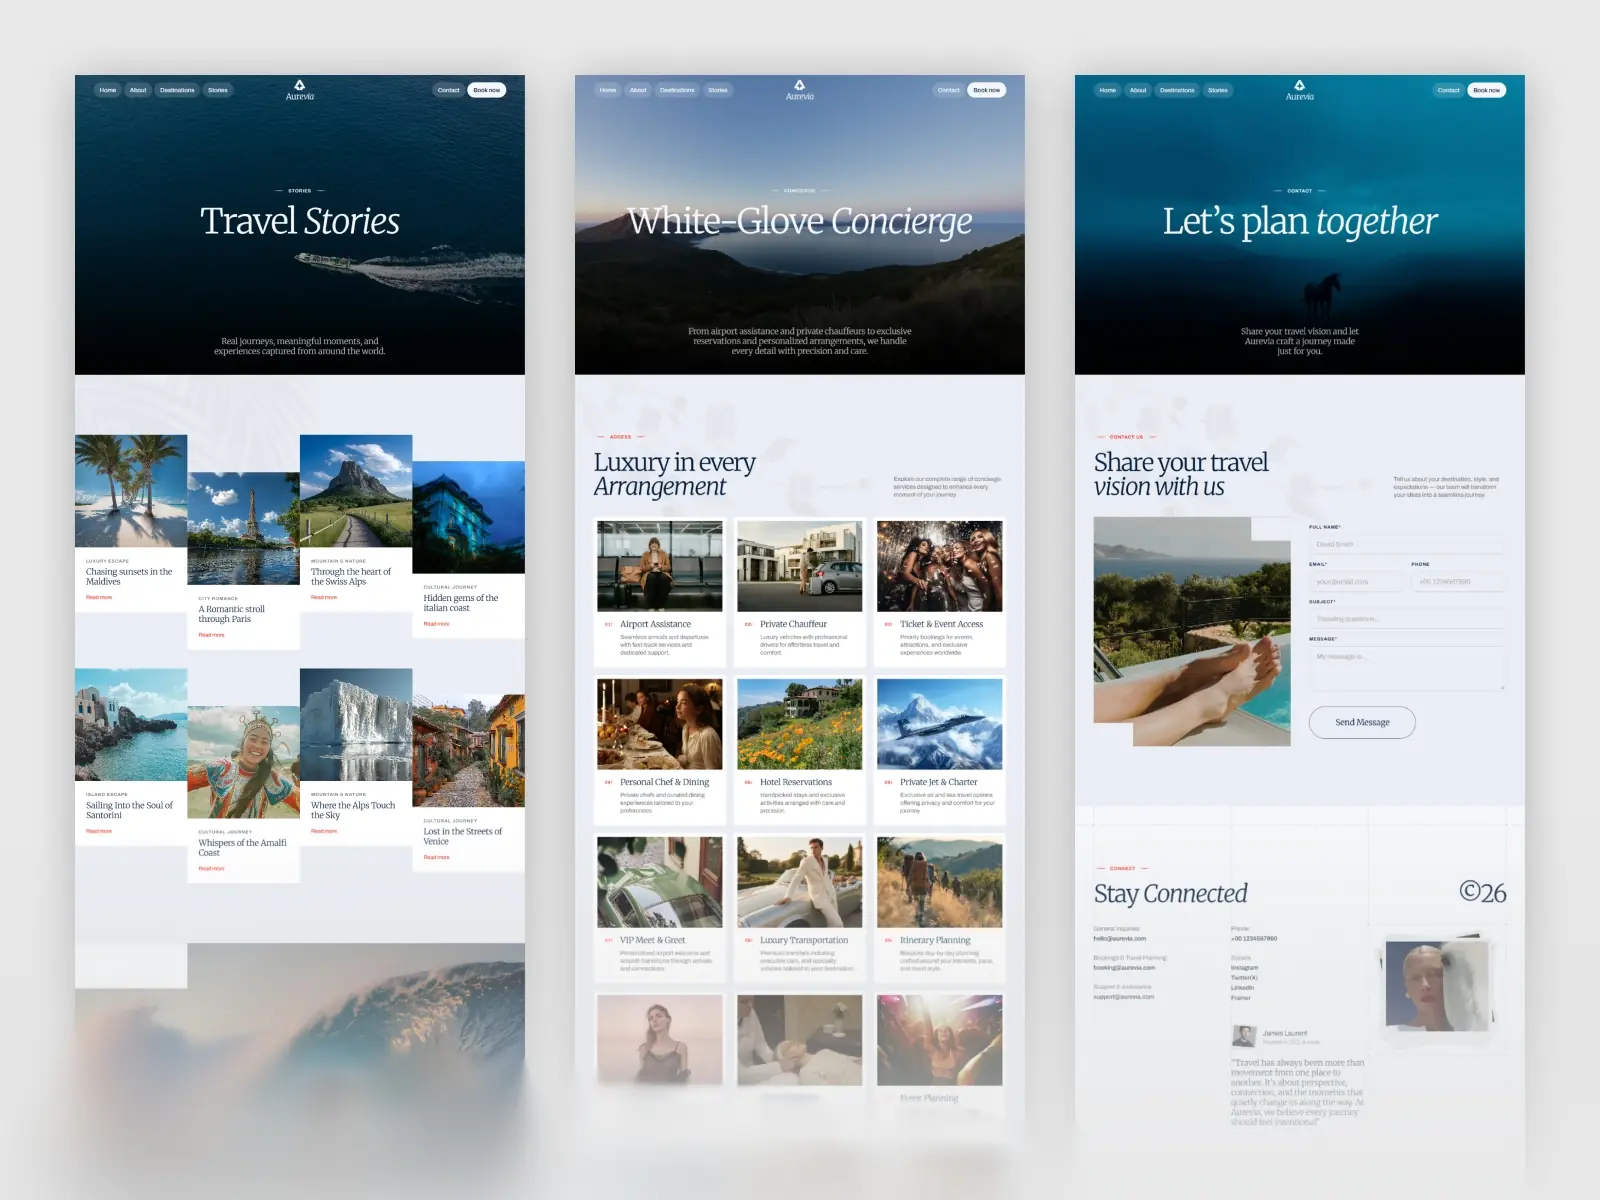Click the Private Chauffeur title text
The width and height of the screenshot is (1600, 1200).
(x=793, y=624)
